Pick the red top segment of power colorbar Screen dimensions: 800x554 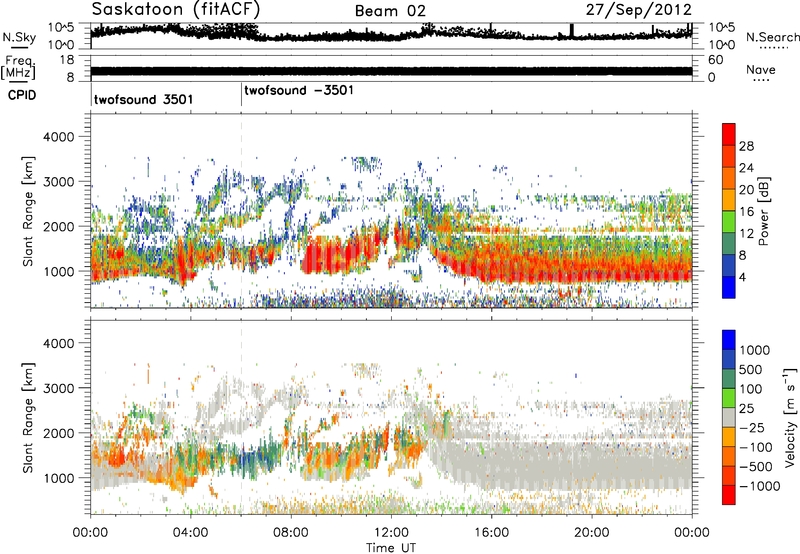point(729,134)
